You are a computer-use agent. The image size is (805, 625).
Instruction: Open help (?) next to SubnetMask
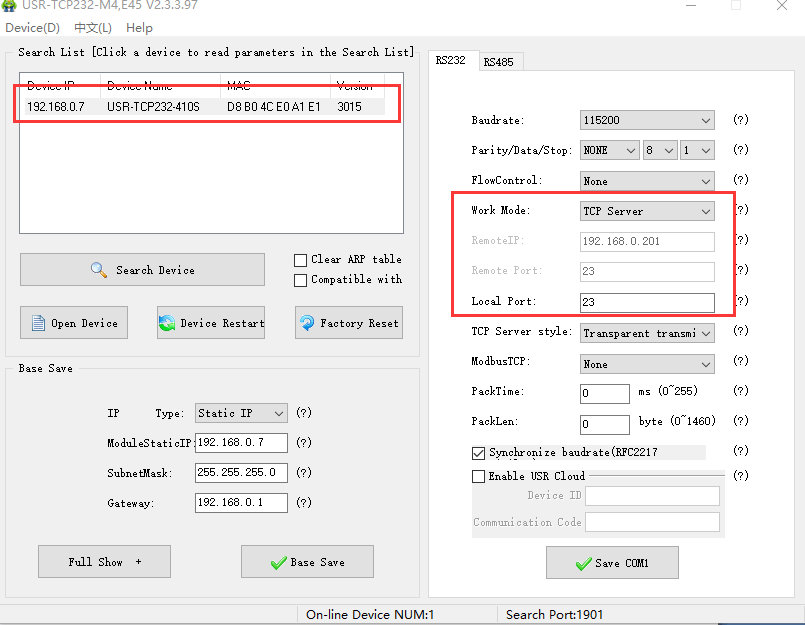(304, 472)
